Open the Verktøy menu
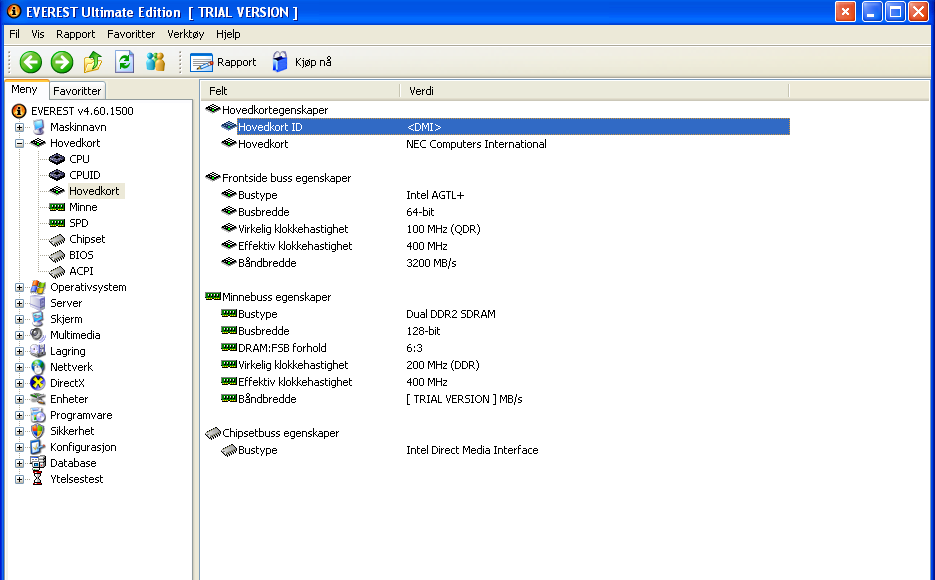The width and height of the screenshot is (935, 580). click(x=185, y=34)
